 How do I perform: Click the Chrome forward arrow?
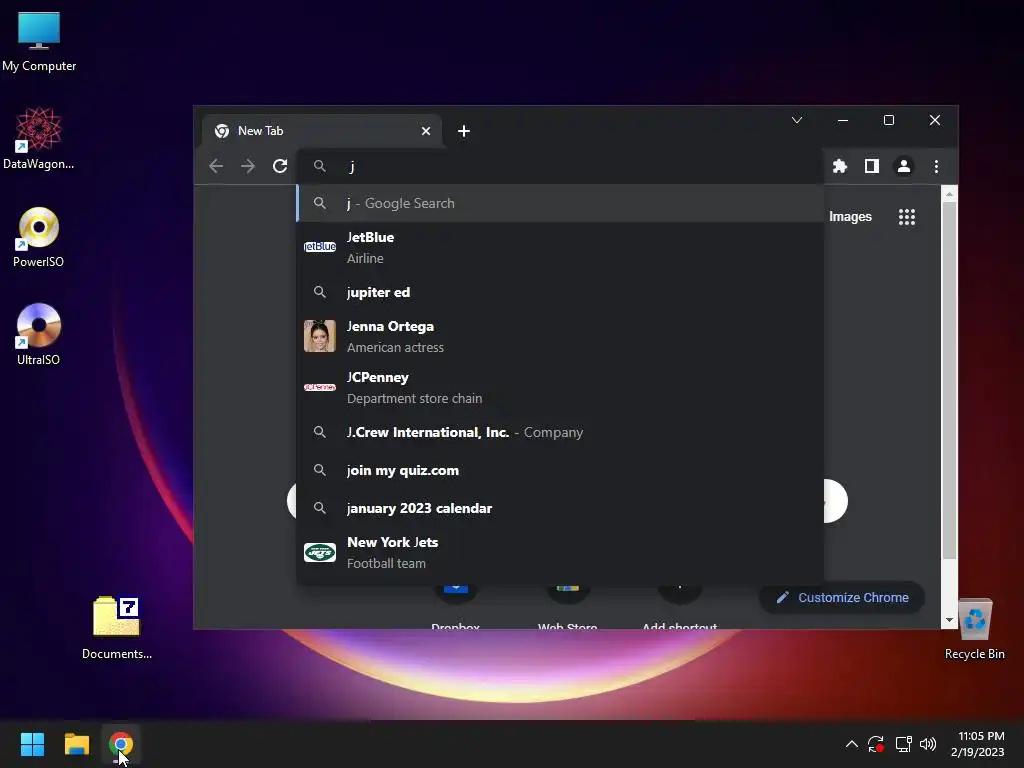pos(248,166)
